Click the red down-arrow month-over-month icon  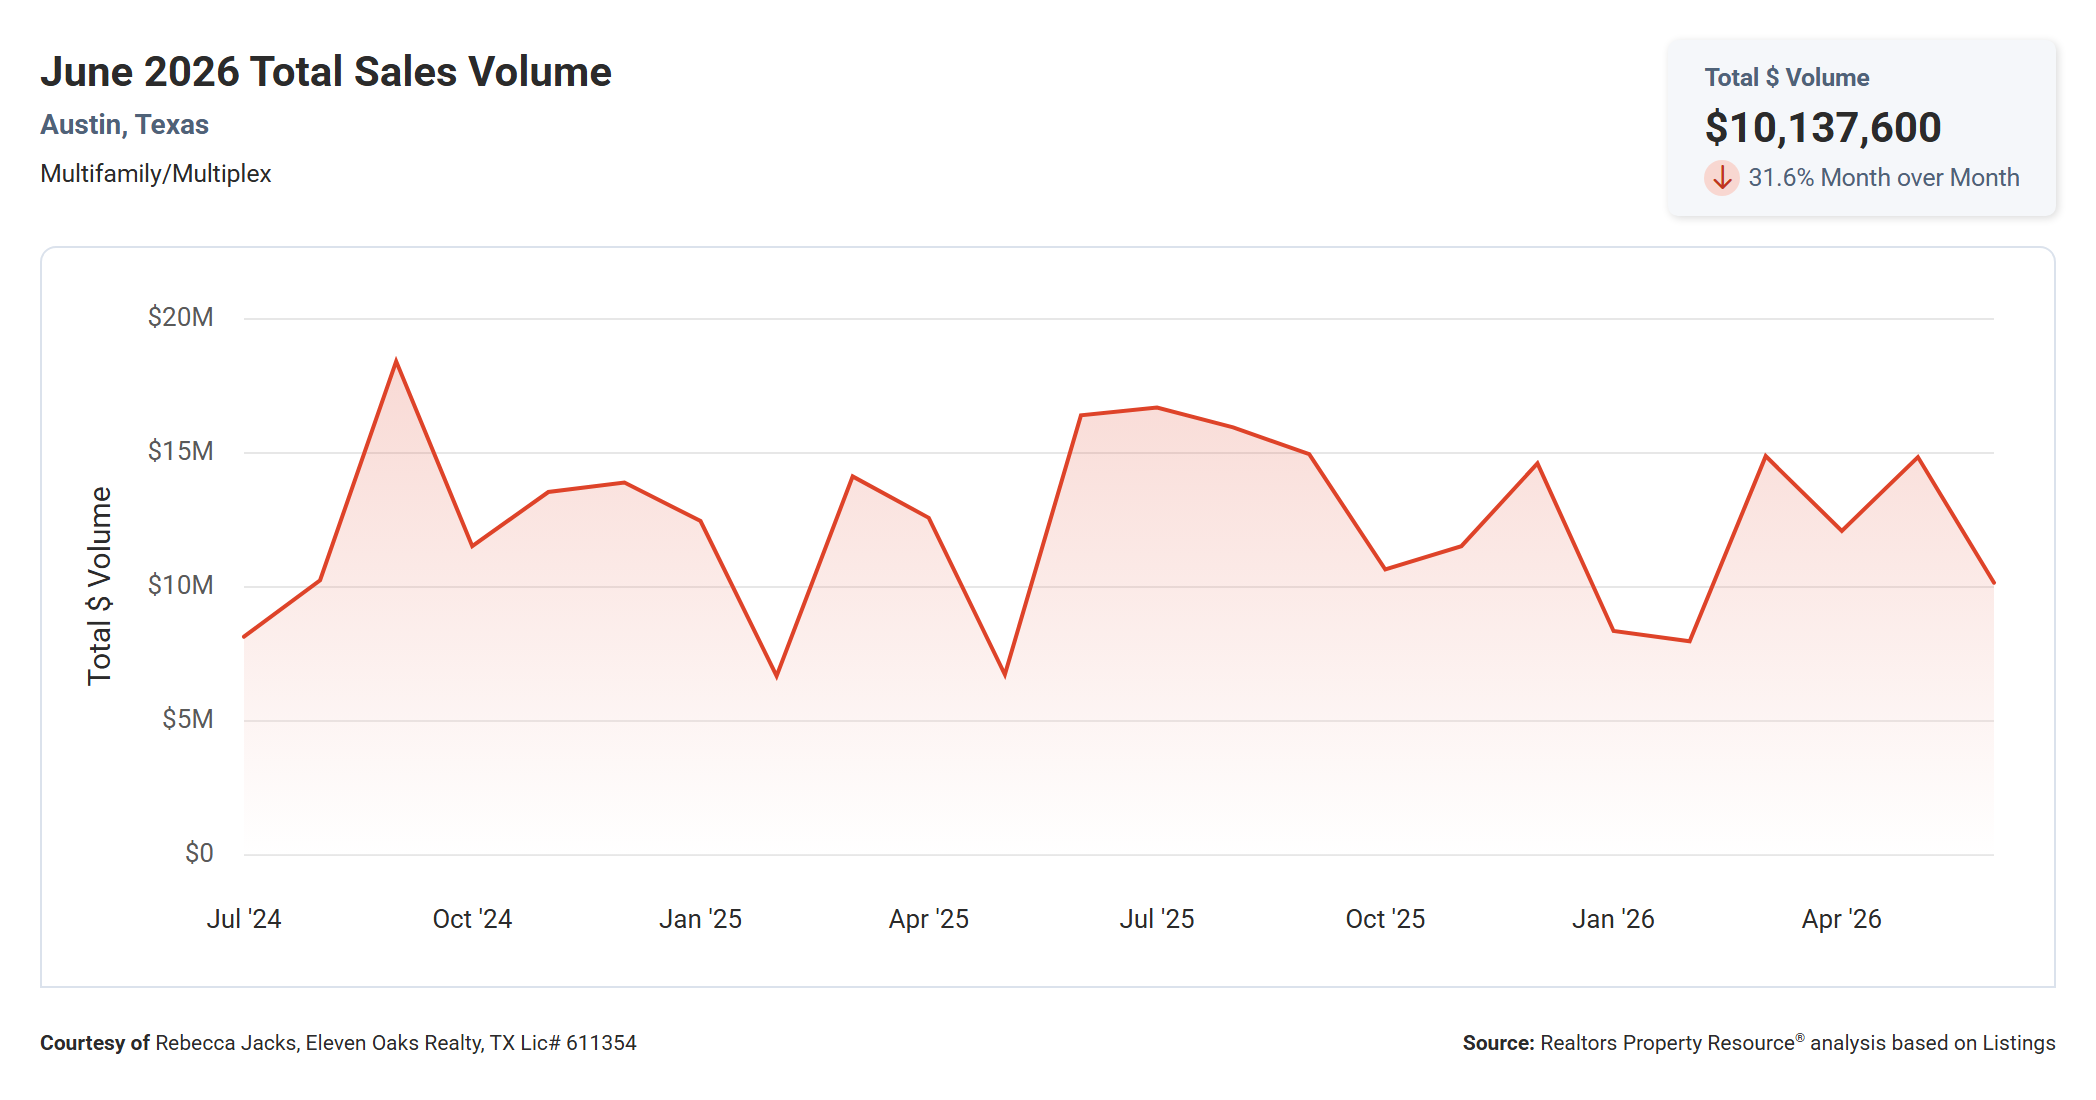1721,178
